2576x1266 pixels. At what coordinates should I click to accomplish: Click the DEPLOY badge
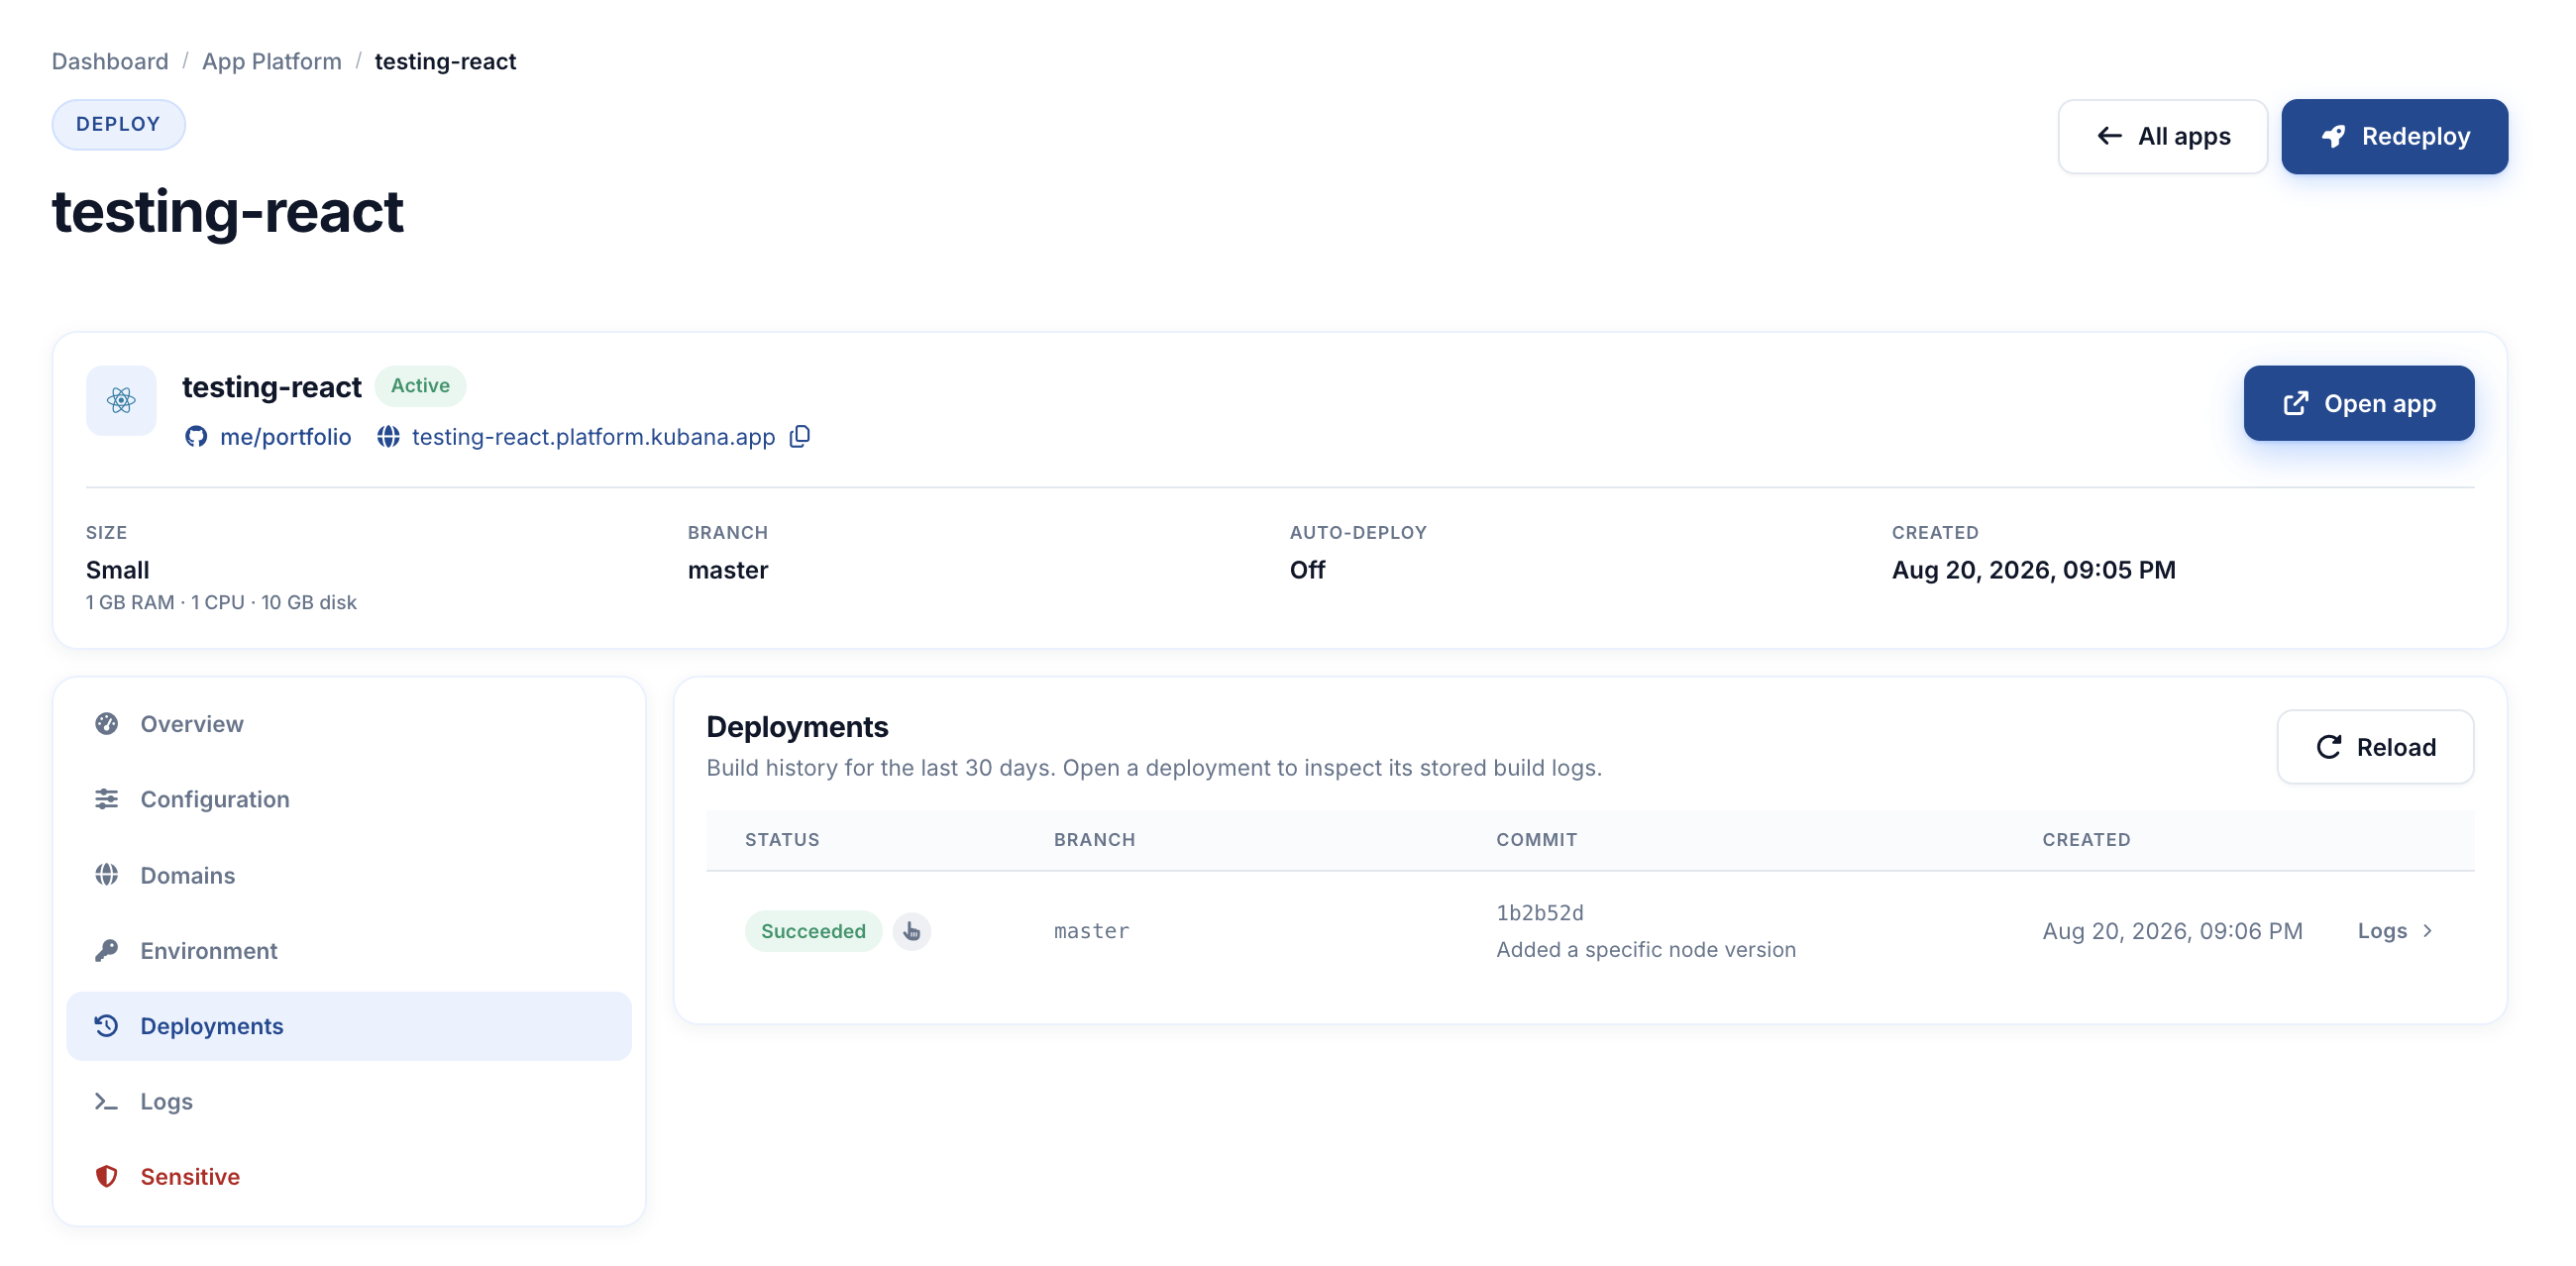[x=118, y=124]
